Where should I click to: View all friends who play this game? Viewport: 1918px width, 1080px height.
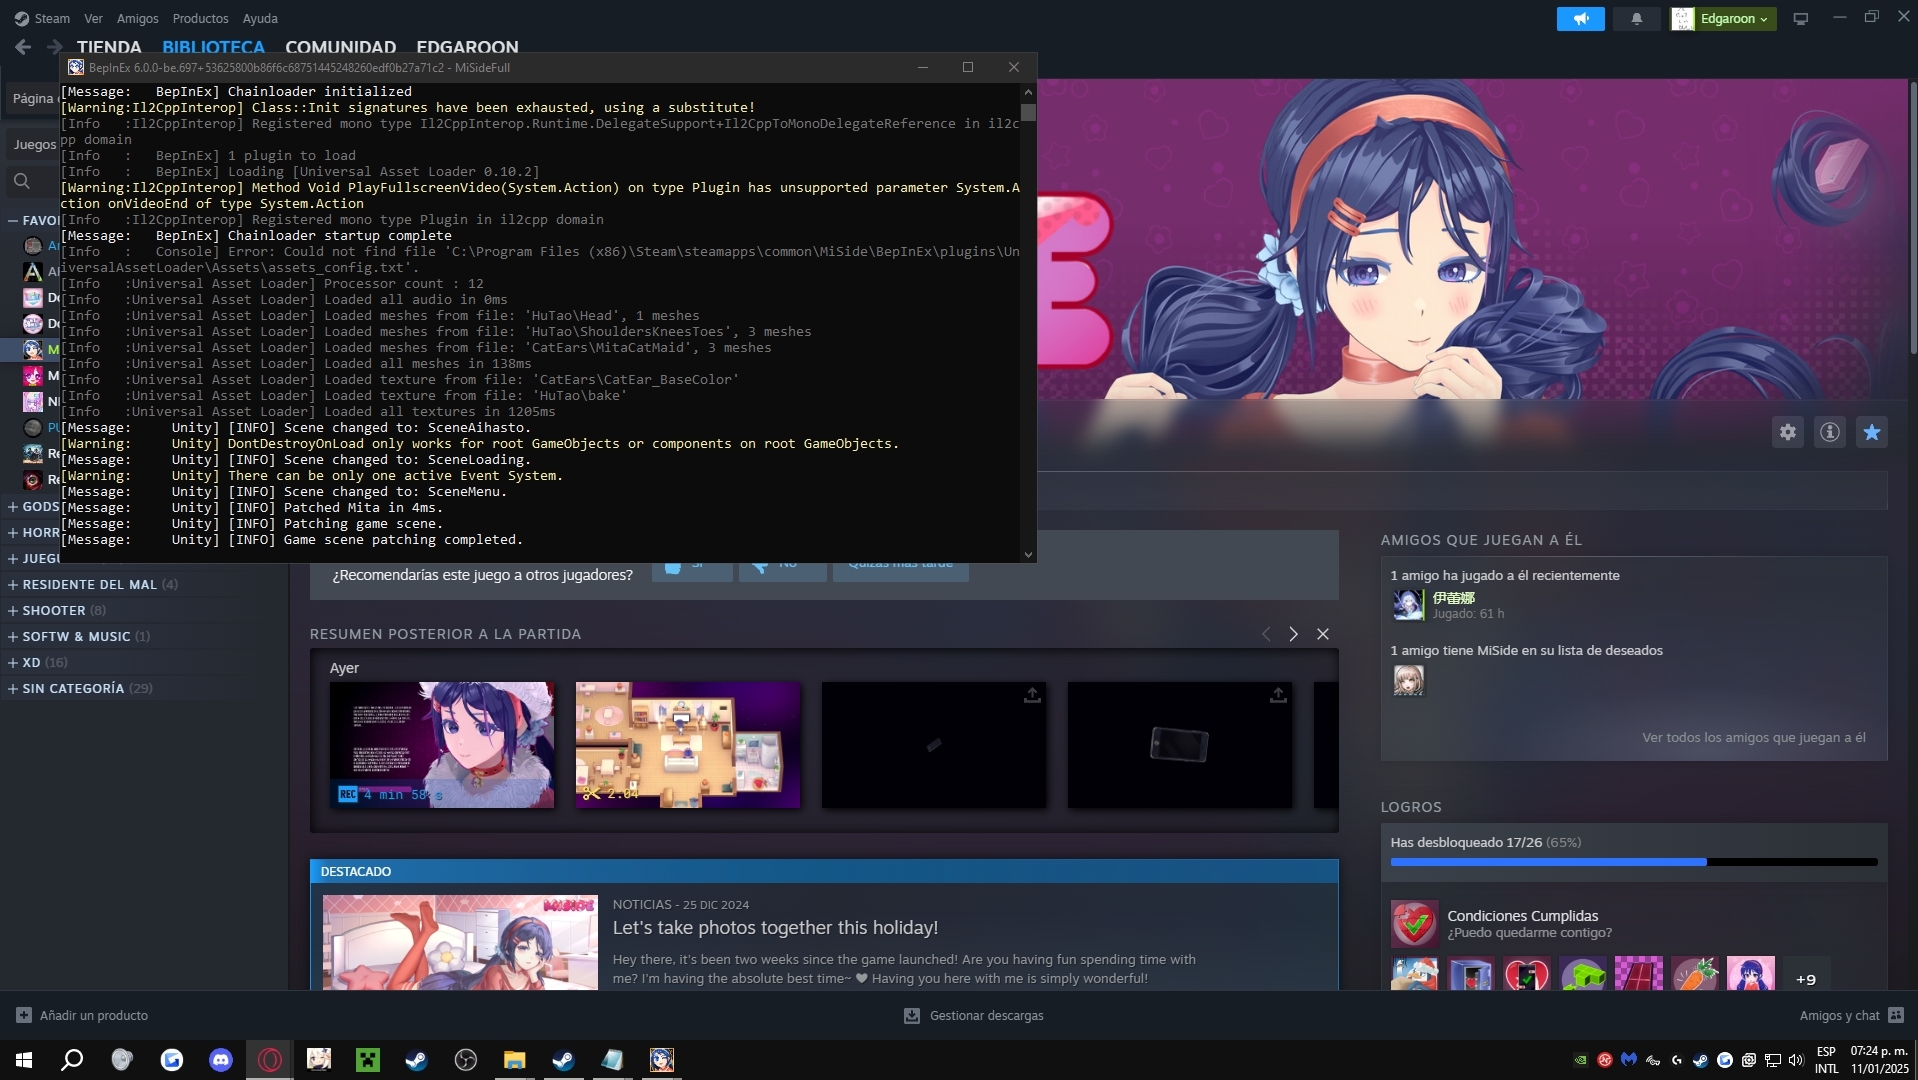pyautogui.click(x=1753, y=738)
